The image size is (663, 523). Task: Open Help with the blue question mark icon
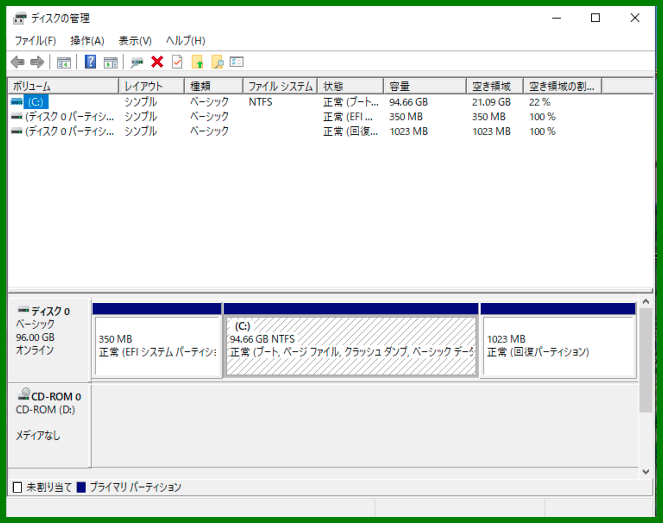click(x=90, y=62)
